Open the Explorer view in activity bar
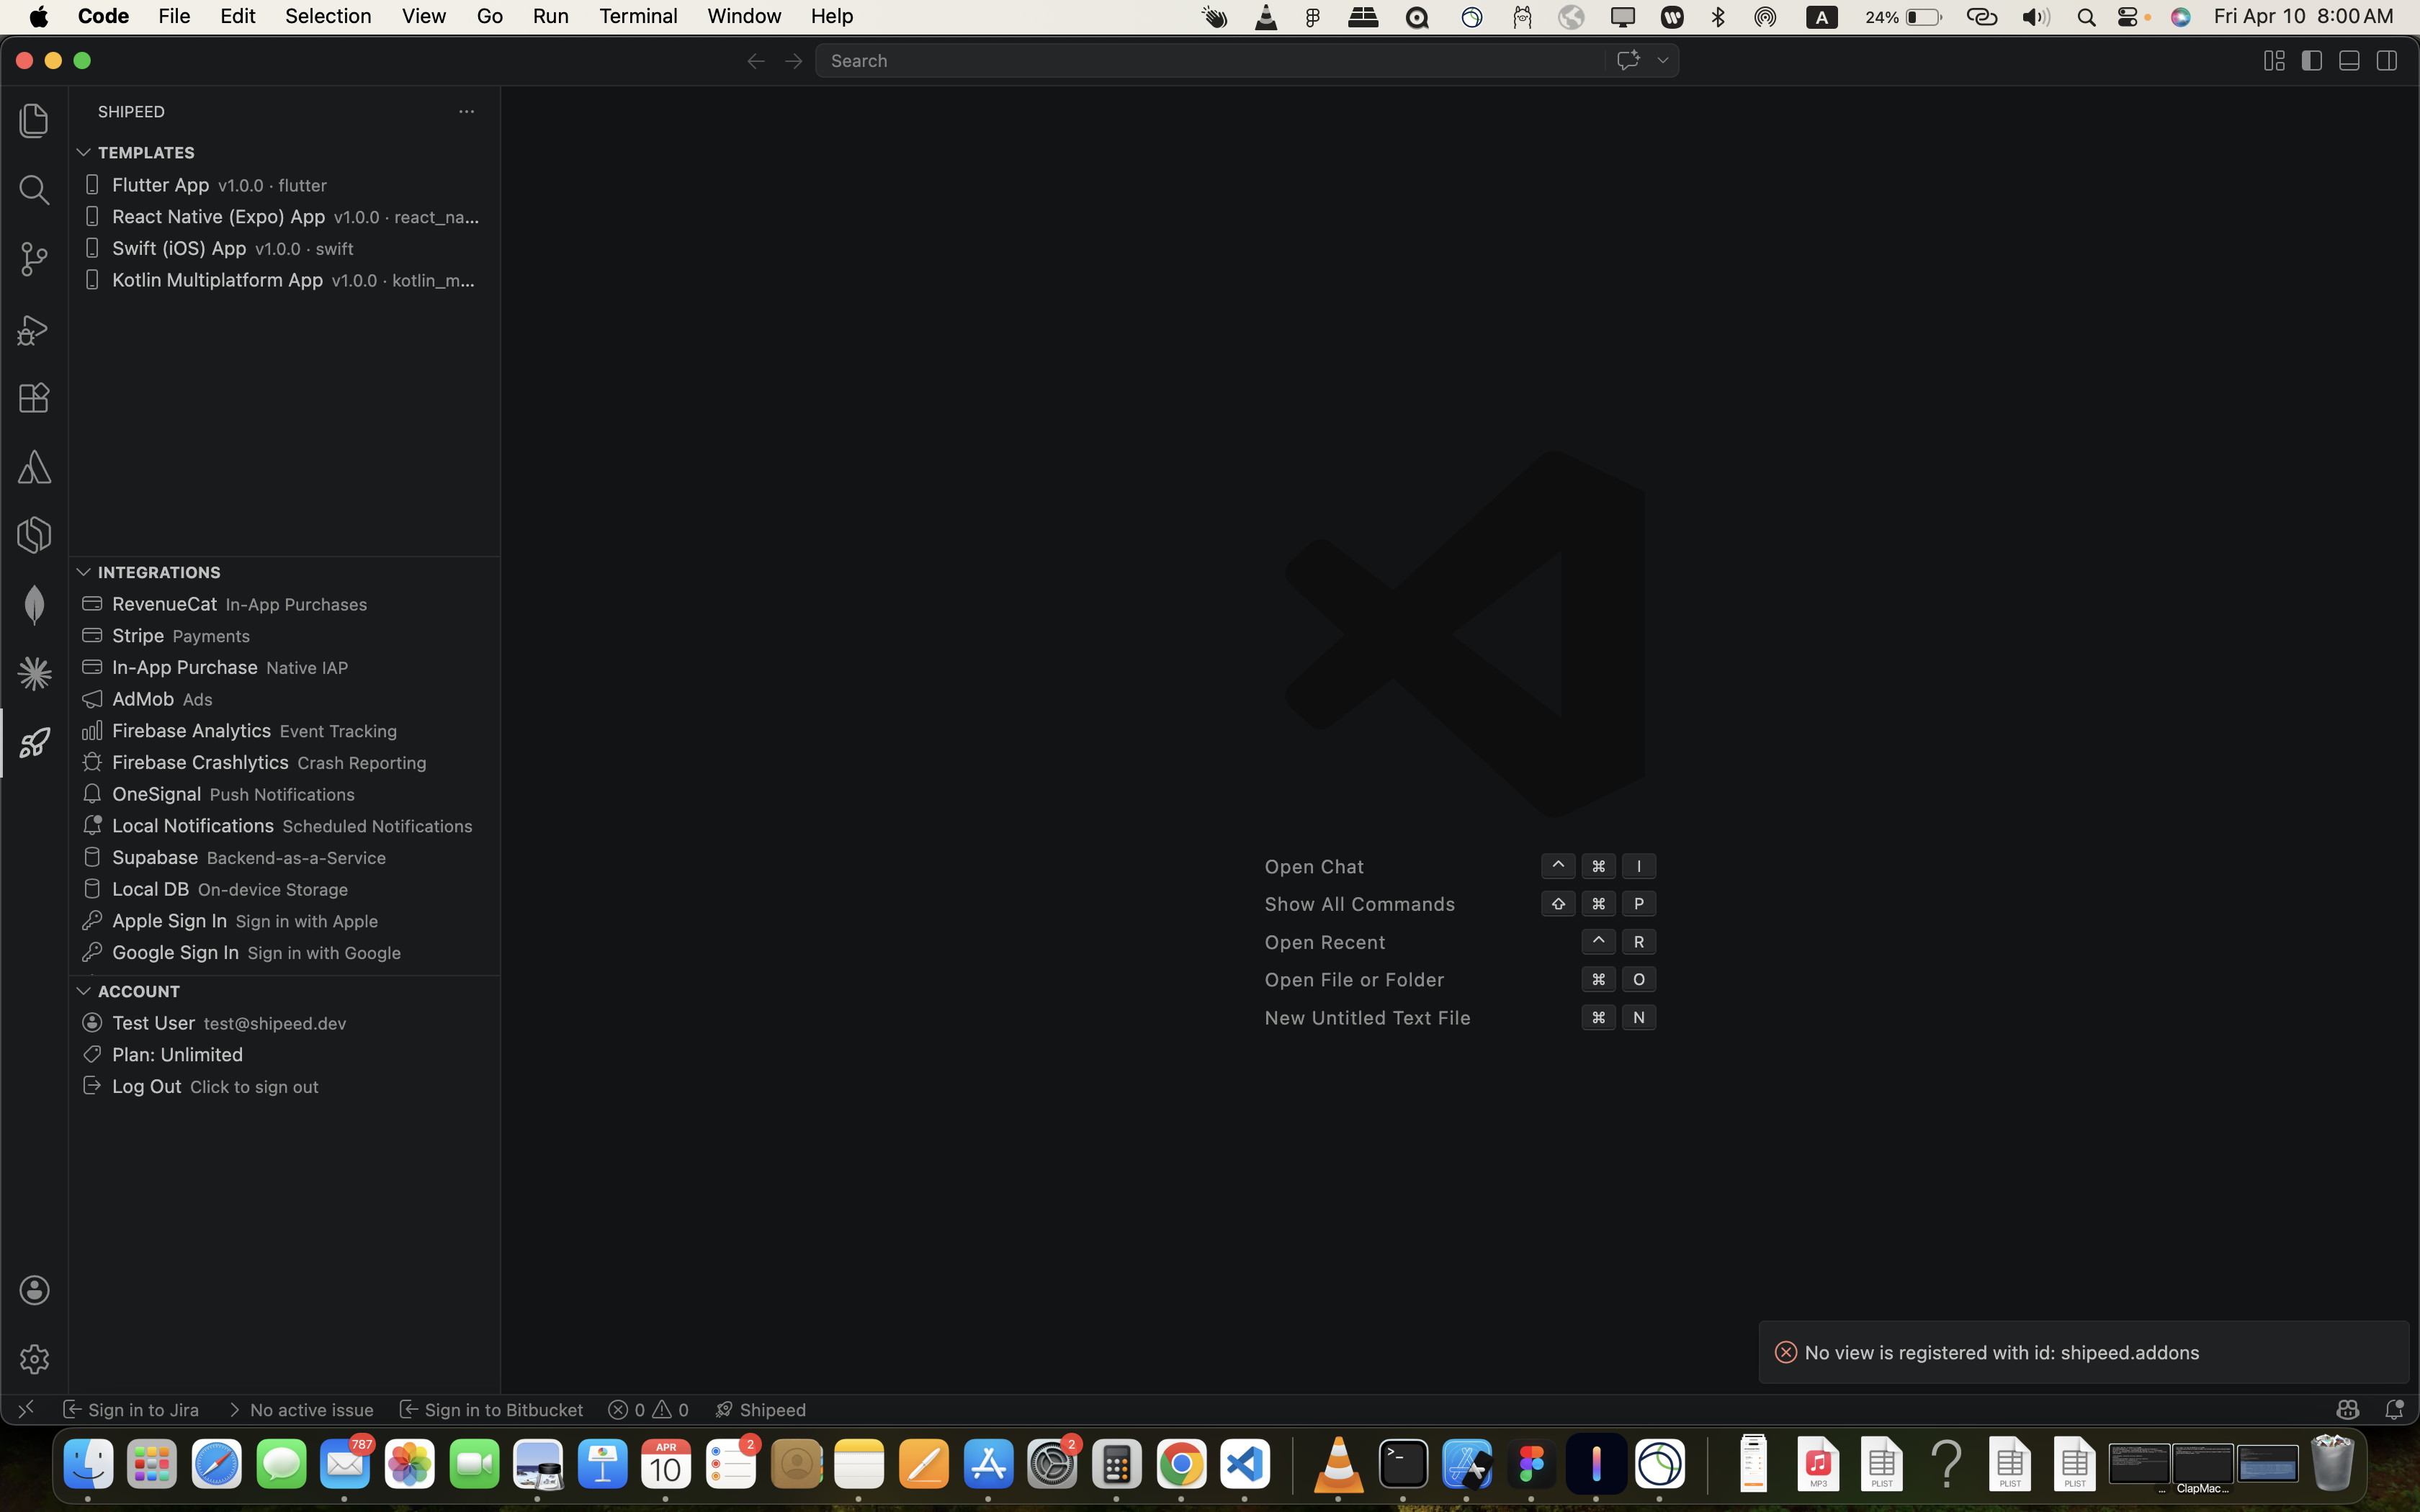Viewport: 2420px width, 1512px height. pyautogui.click(x=34, y=121)
